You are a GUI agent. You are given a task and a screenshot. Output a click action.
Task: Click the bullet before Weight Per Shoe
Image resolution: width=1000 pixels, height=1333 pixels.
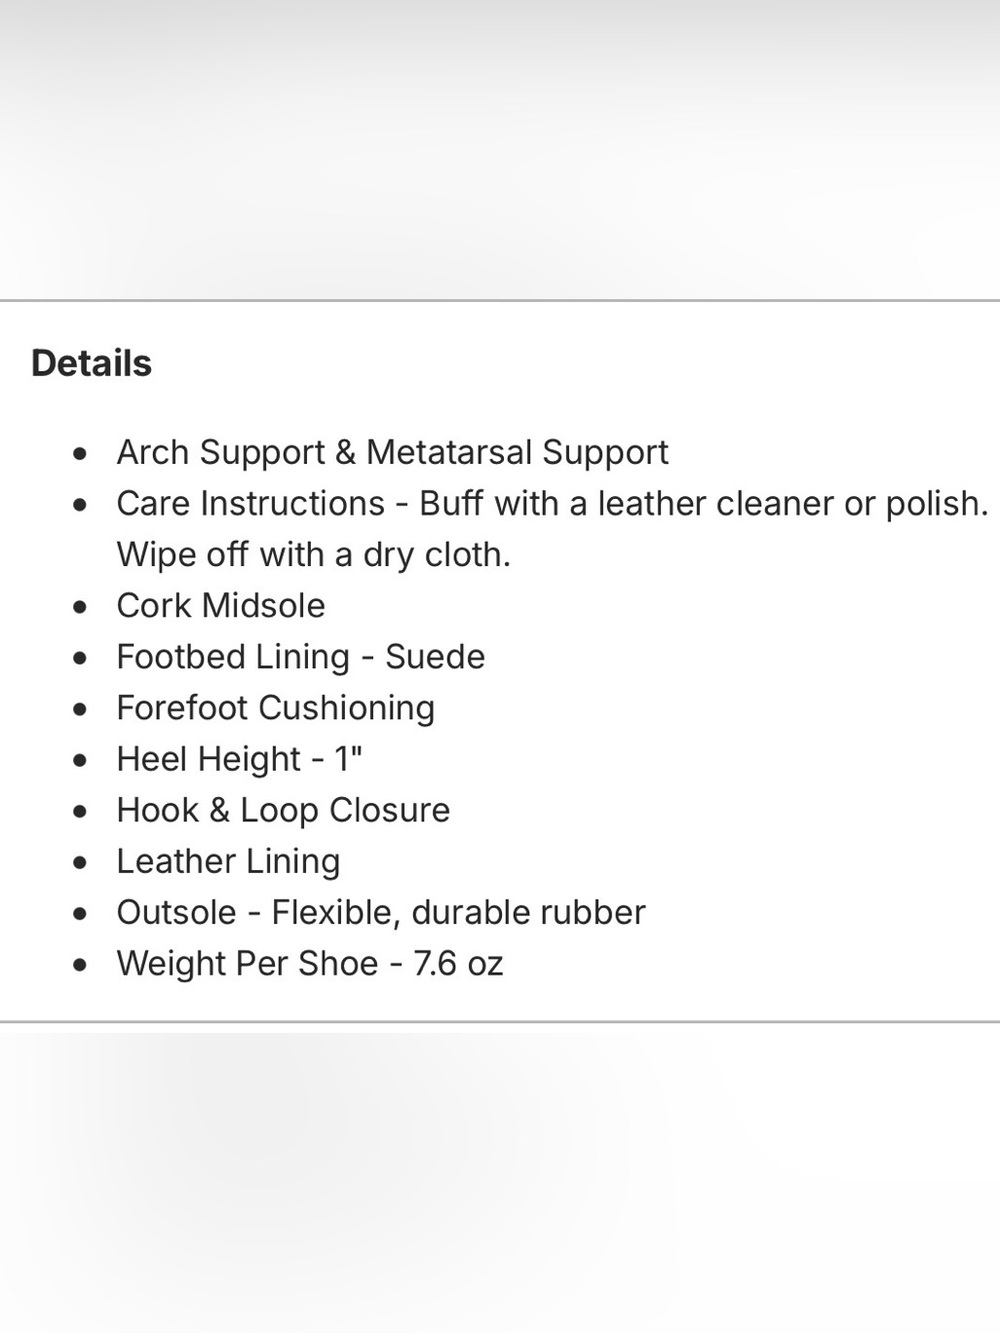click(80, 965)
